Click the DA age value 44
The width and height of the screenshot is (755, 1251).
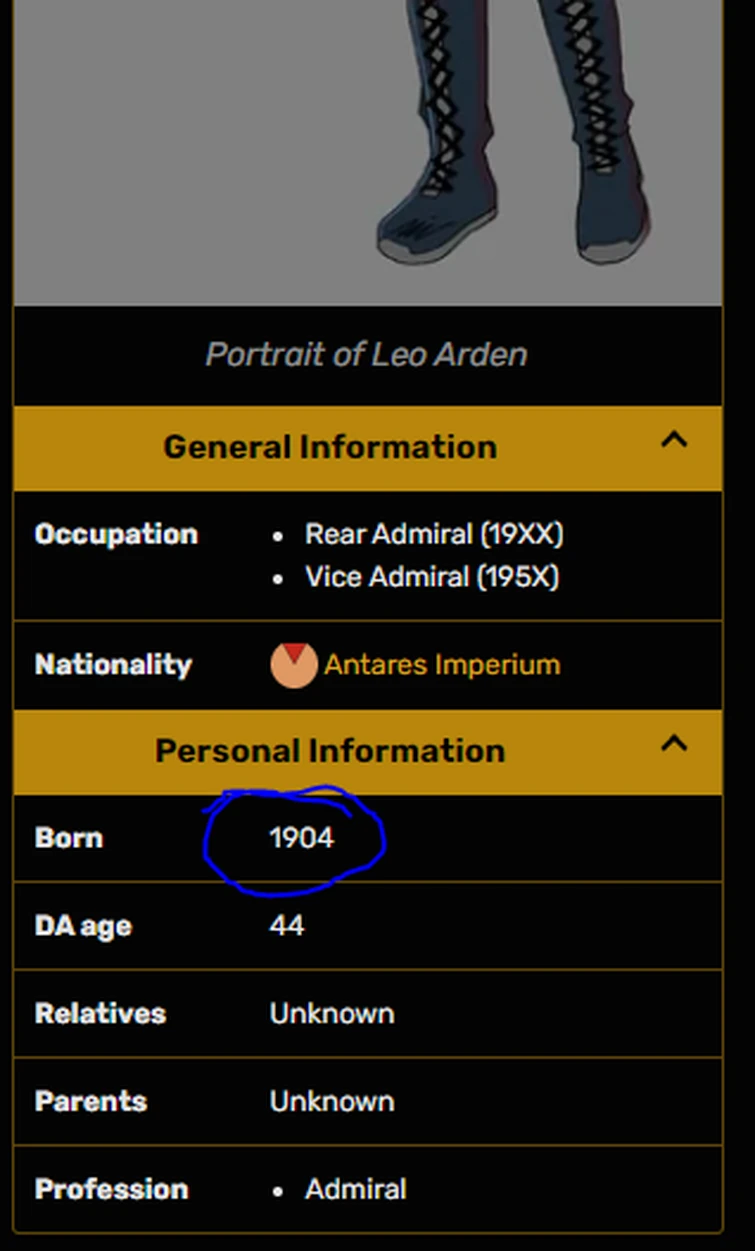pyautogui.click(x=286, y=926)
